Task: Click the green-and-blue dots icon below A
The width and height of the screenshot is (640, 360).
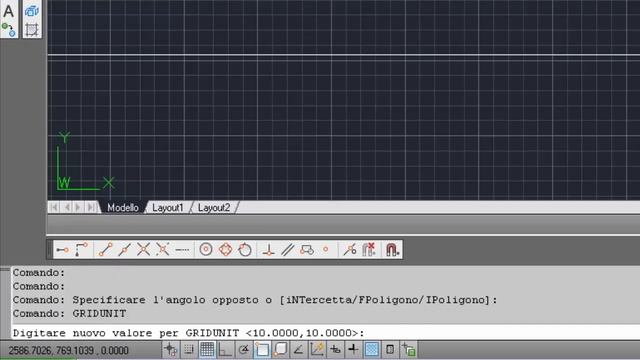Action: (9, 30)
